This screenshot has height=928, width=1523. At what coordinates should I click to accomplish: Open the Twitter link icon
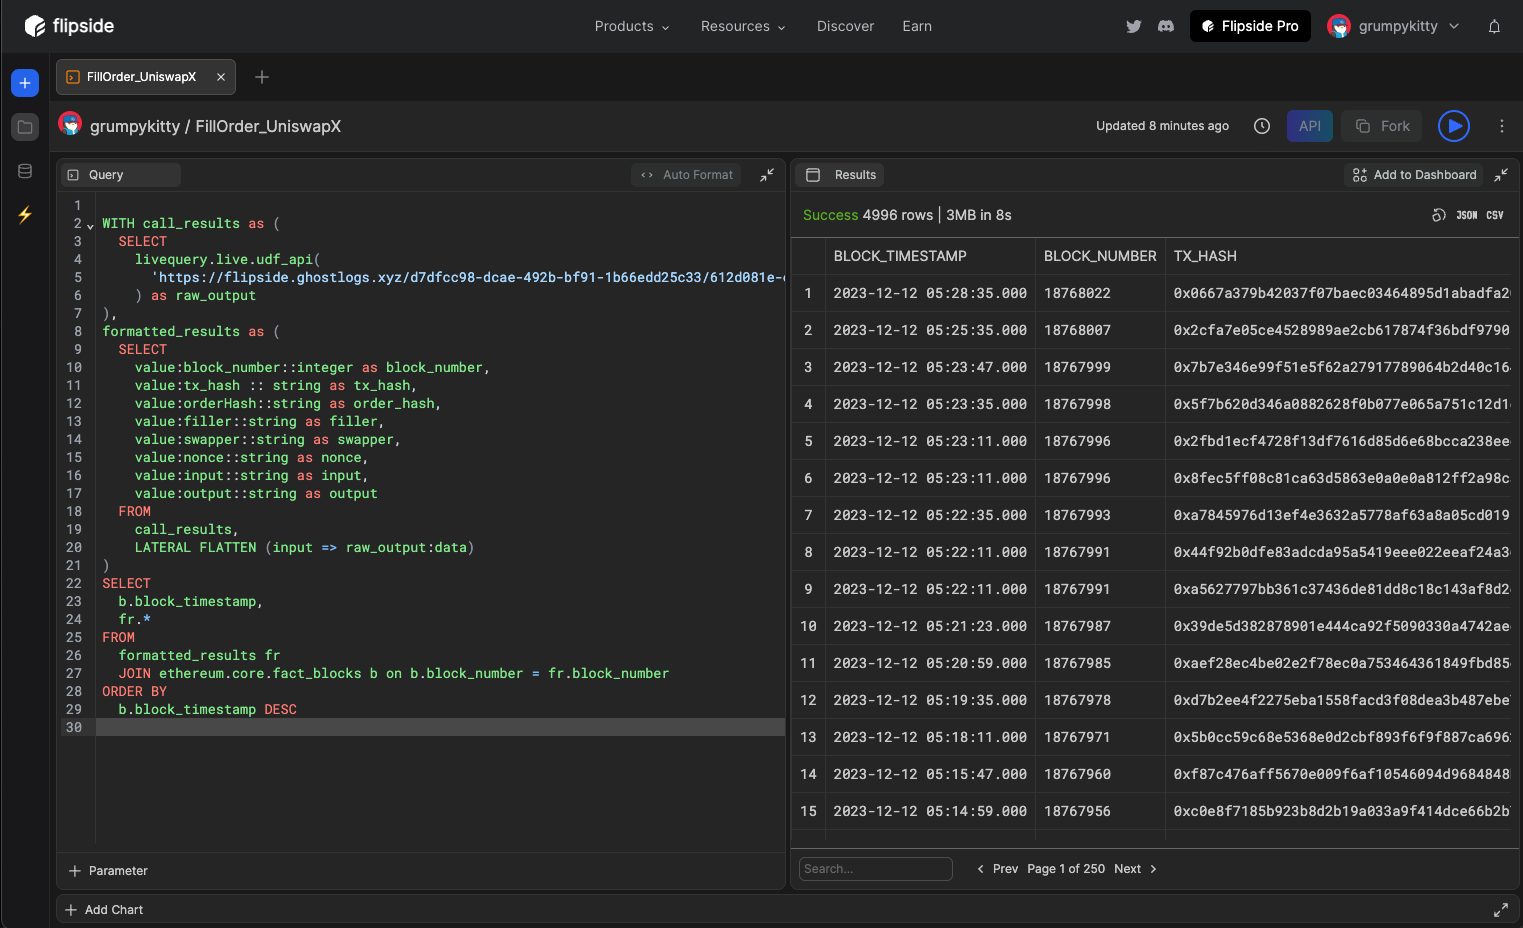tap(1133, 27)
